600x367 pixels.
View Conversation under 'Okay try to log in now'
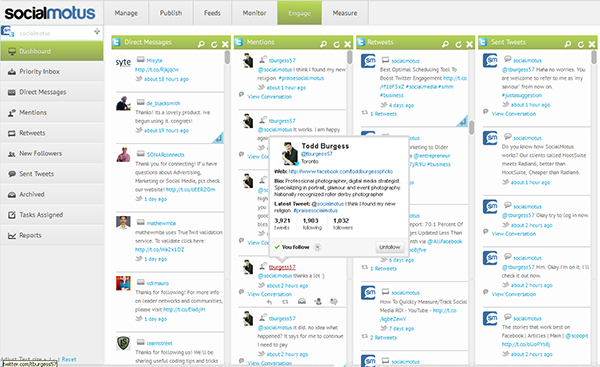pos(514,234)
